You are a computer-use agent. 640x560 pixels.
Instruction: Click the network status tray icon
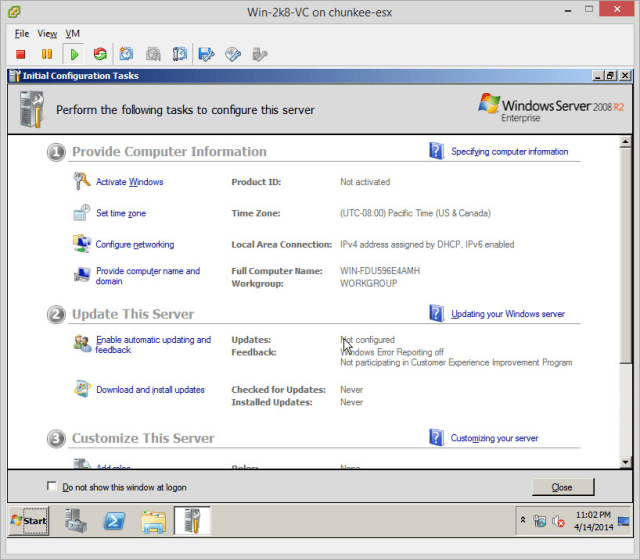[540, 521]
